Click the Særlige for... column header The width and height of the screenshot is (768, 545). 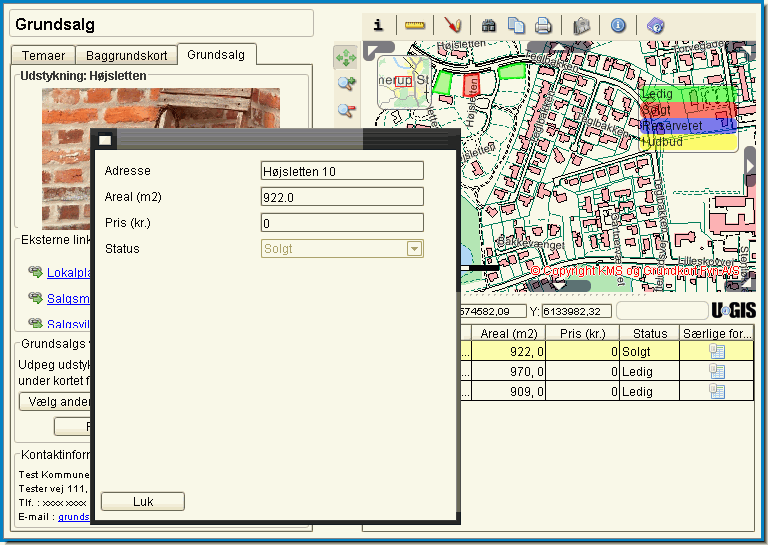point(717,333)
